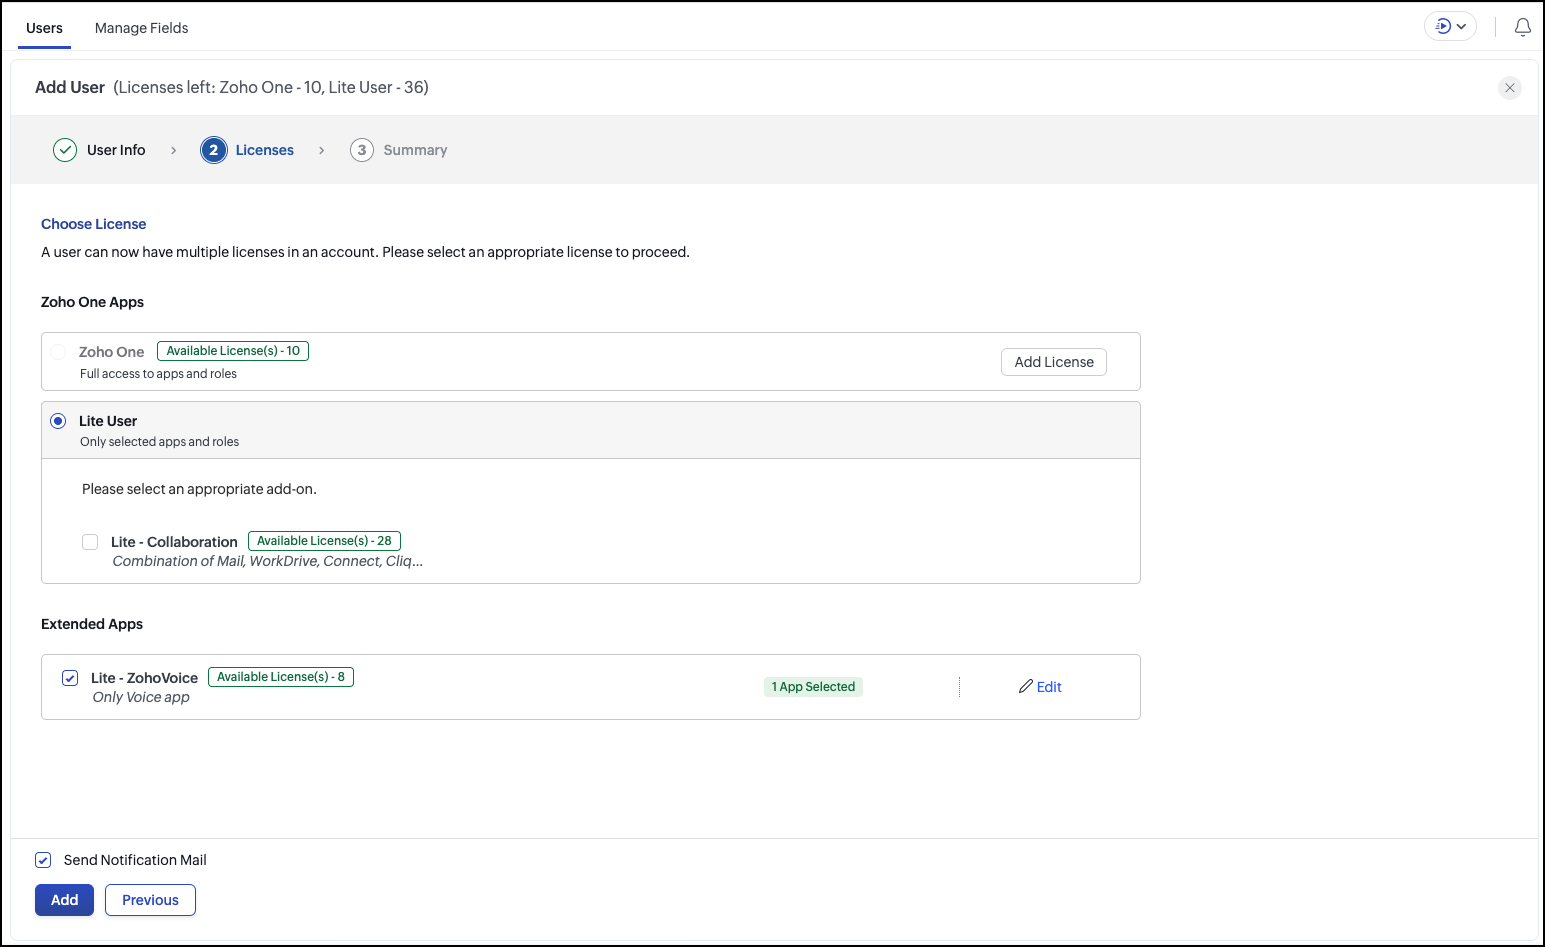1545x947 pixels.
Task: Select the Lite User radio button
Action: coord(58,421)
